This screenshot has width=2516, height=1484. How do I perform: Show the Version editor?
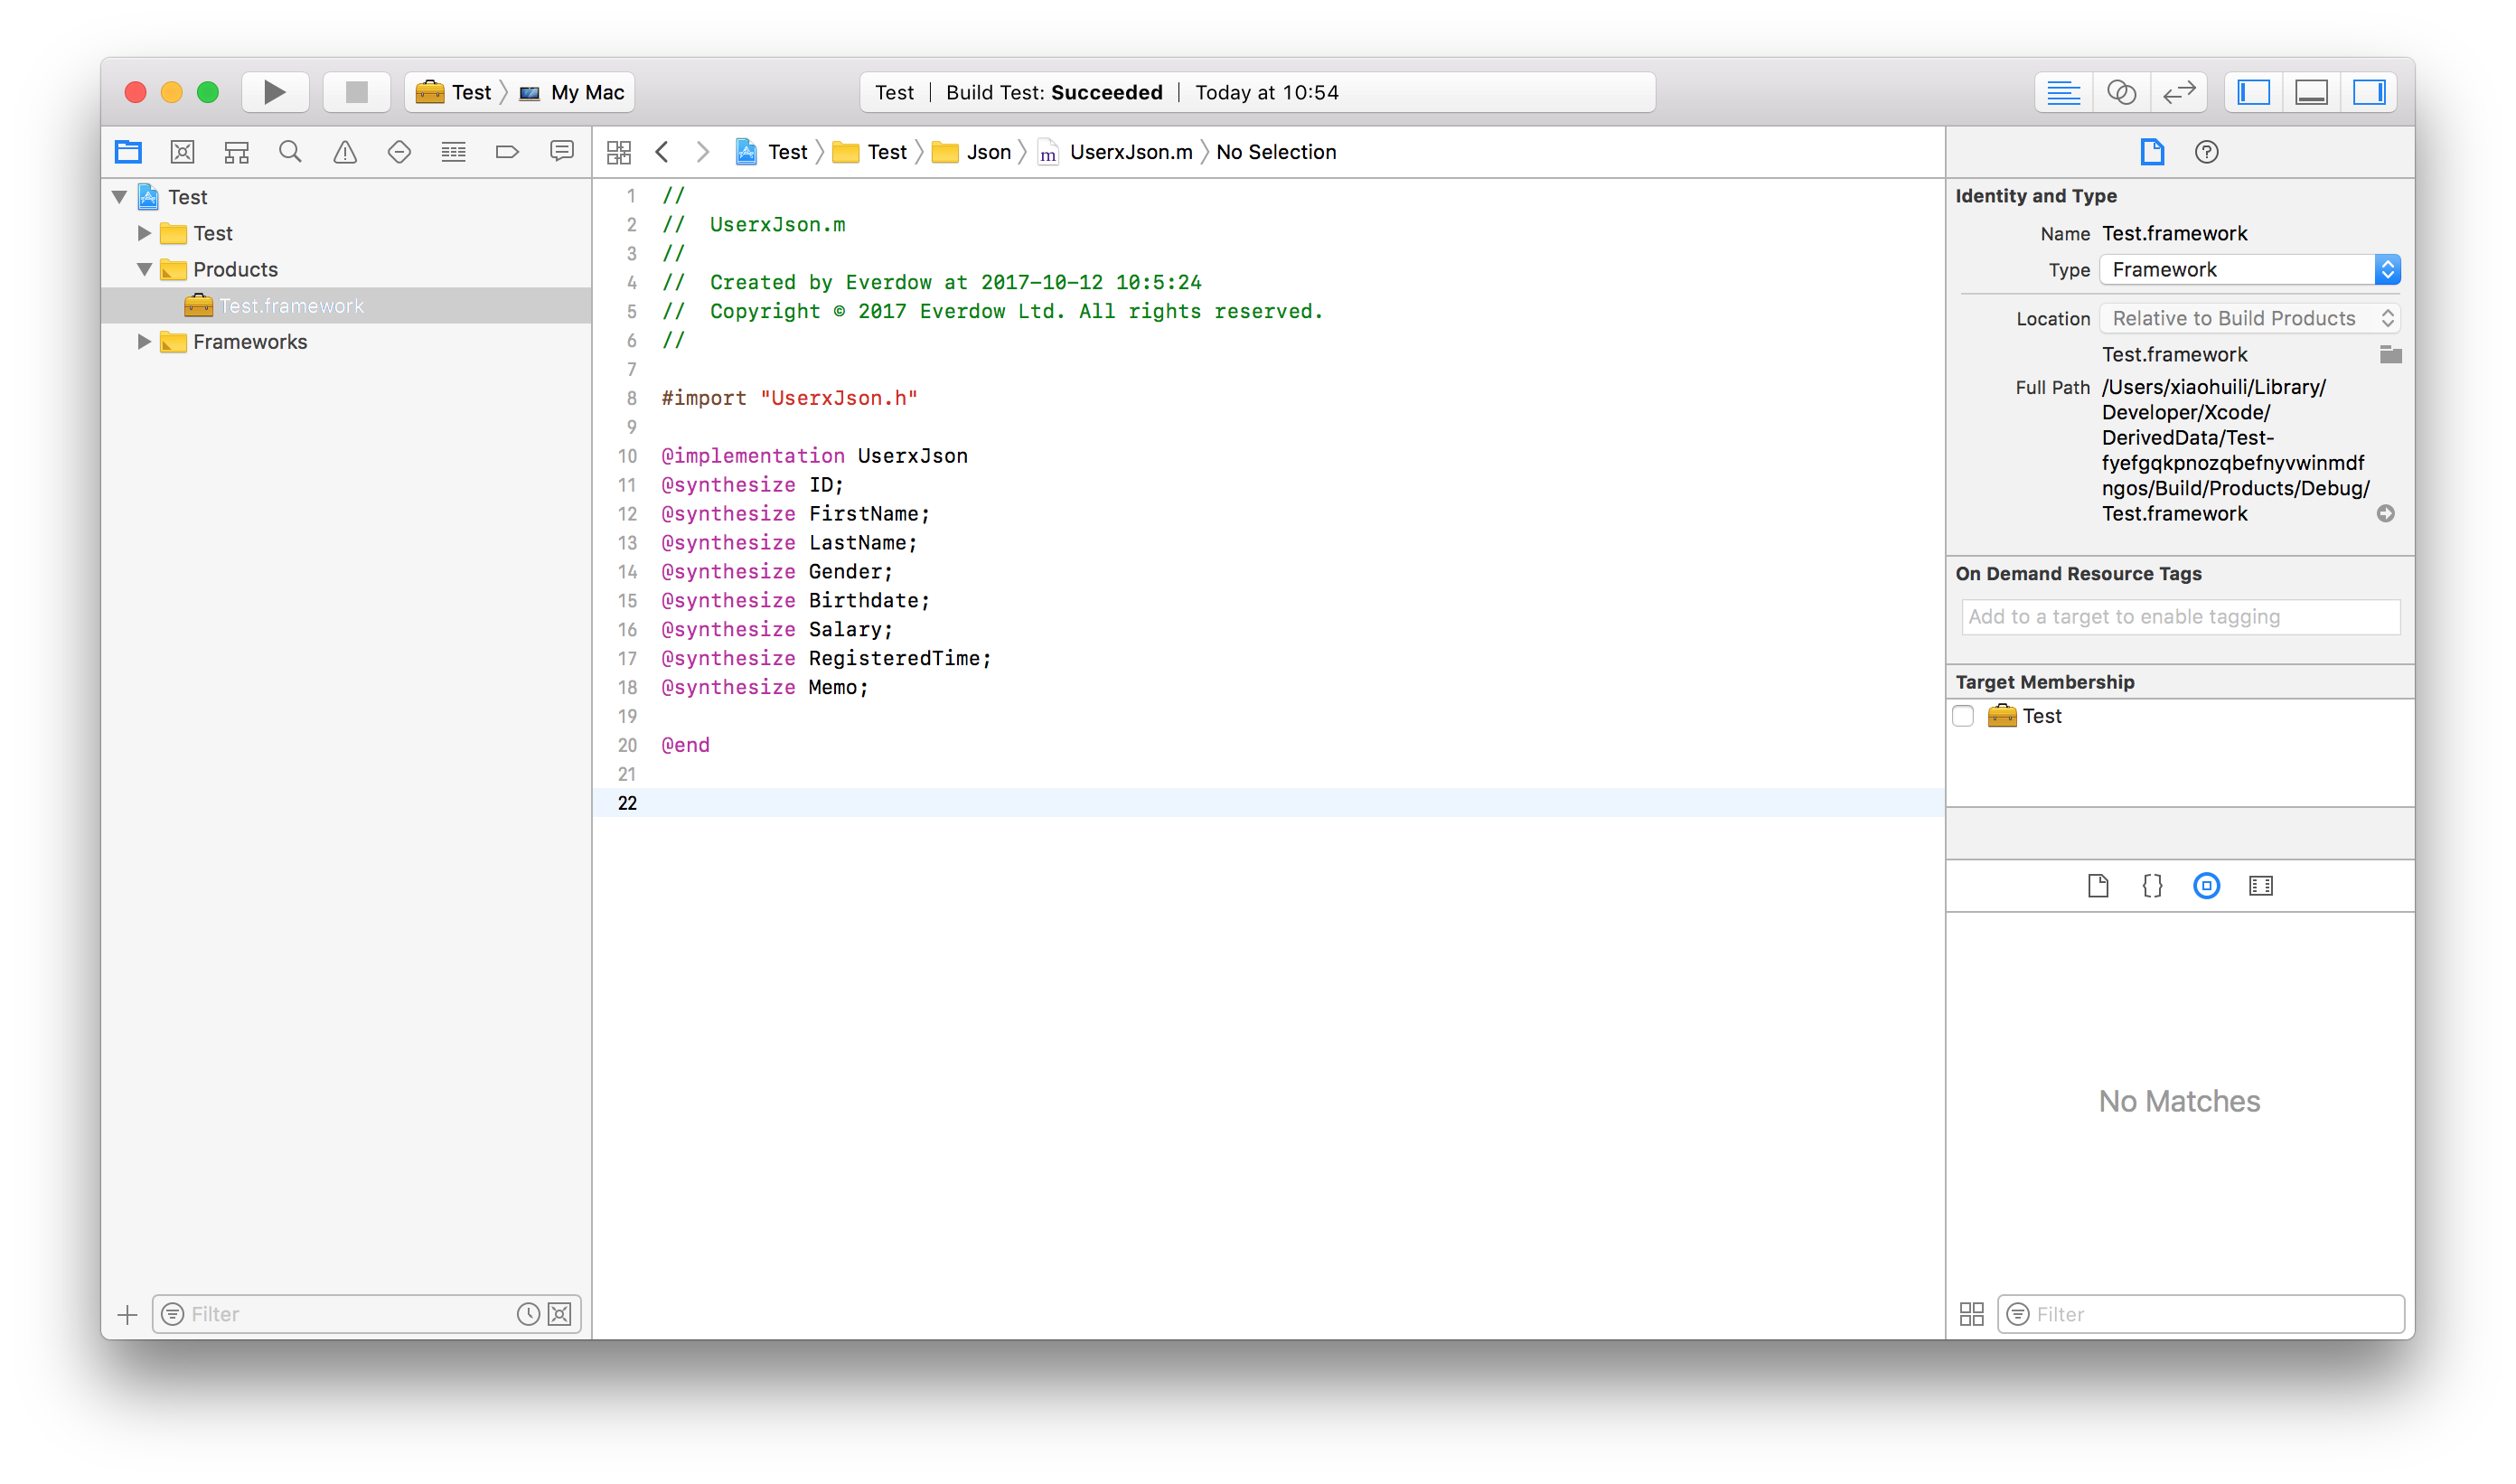pos(2179,92)
